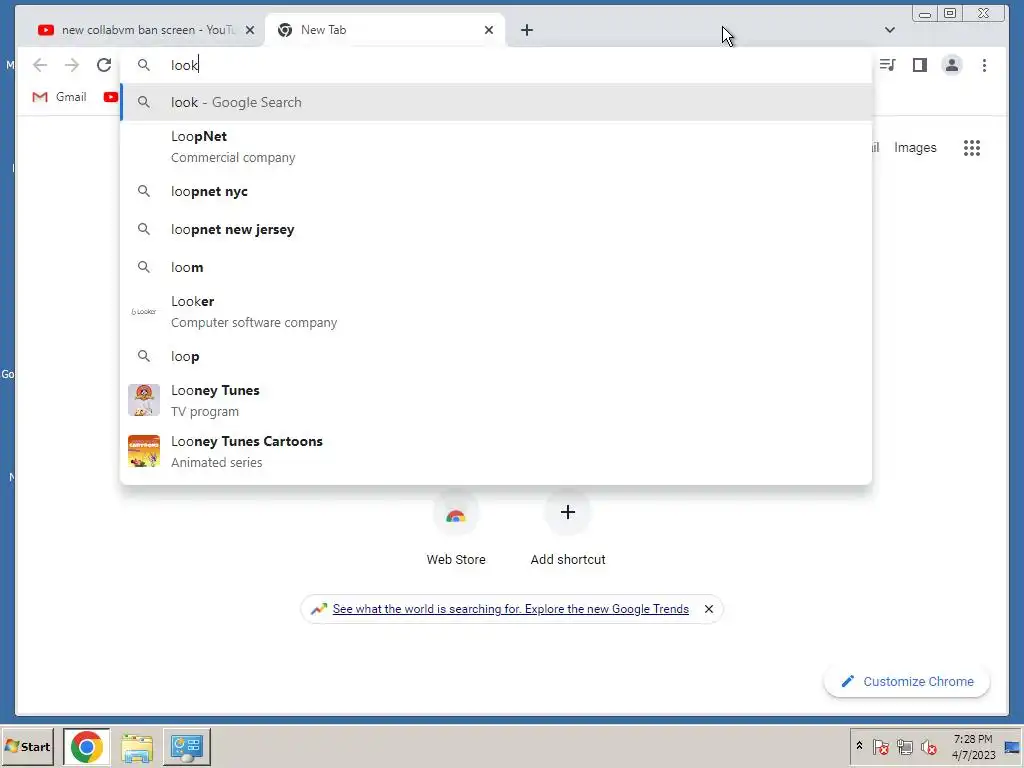Open the control panel taskbar icon
This screenshot has height=768, width=1024.
pyautogui.click(x=187, y=747)
